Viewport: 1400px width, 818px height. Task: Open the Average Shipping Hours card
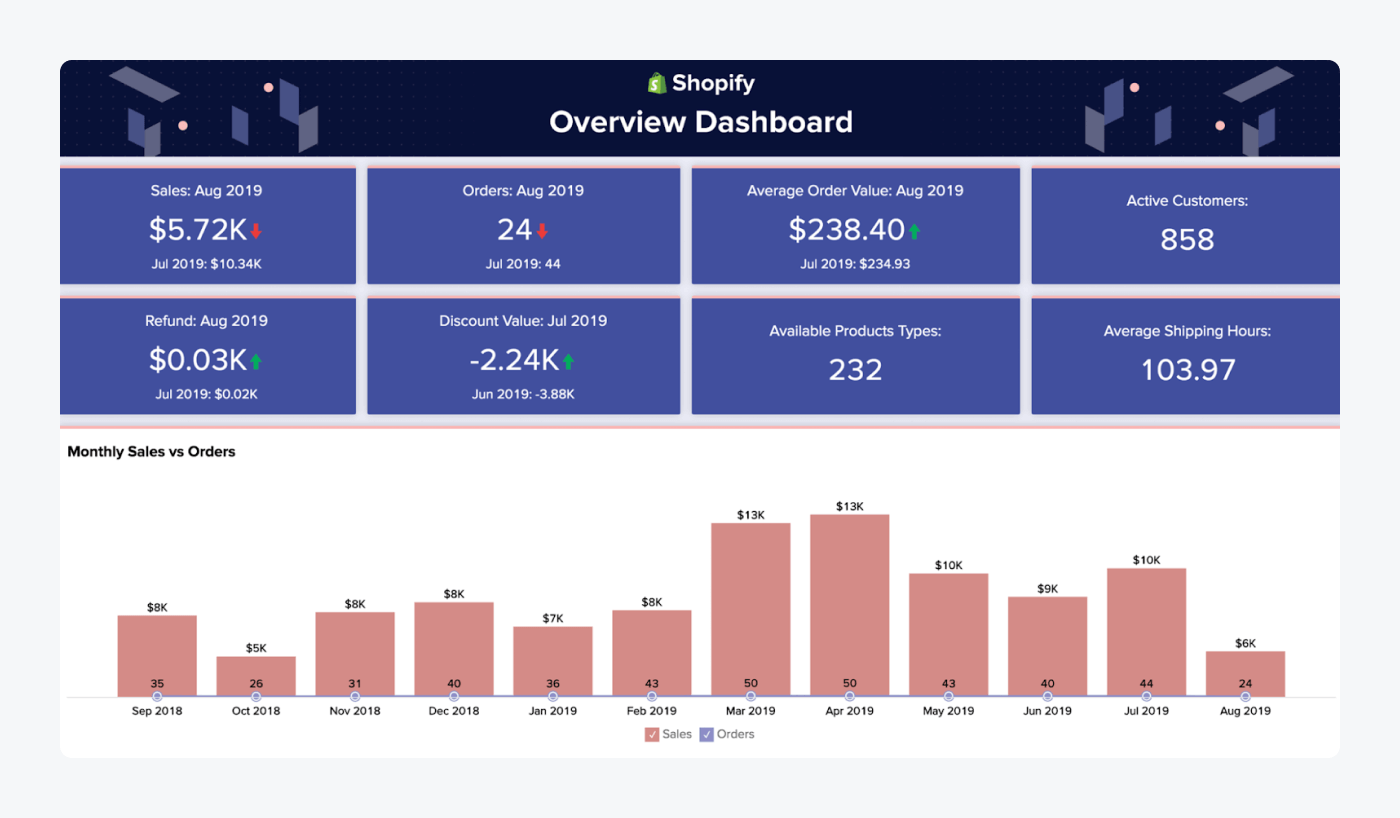[1186, 355]
